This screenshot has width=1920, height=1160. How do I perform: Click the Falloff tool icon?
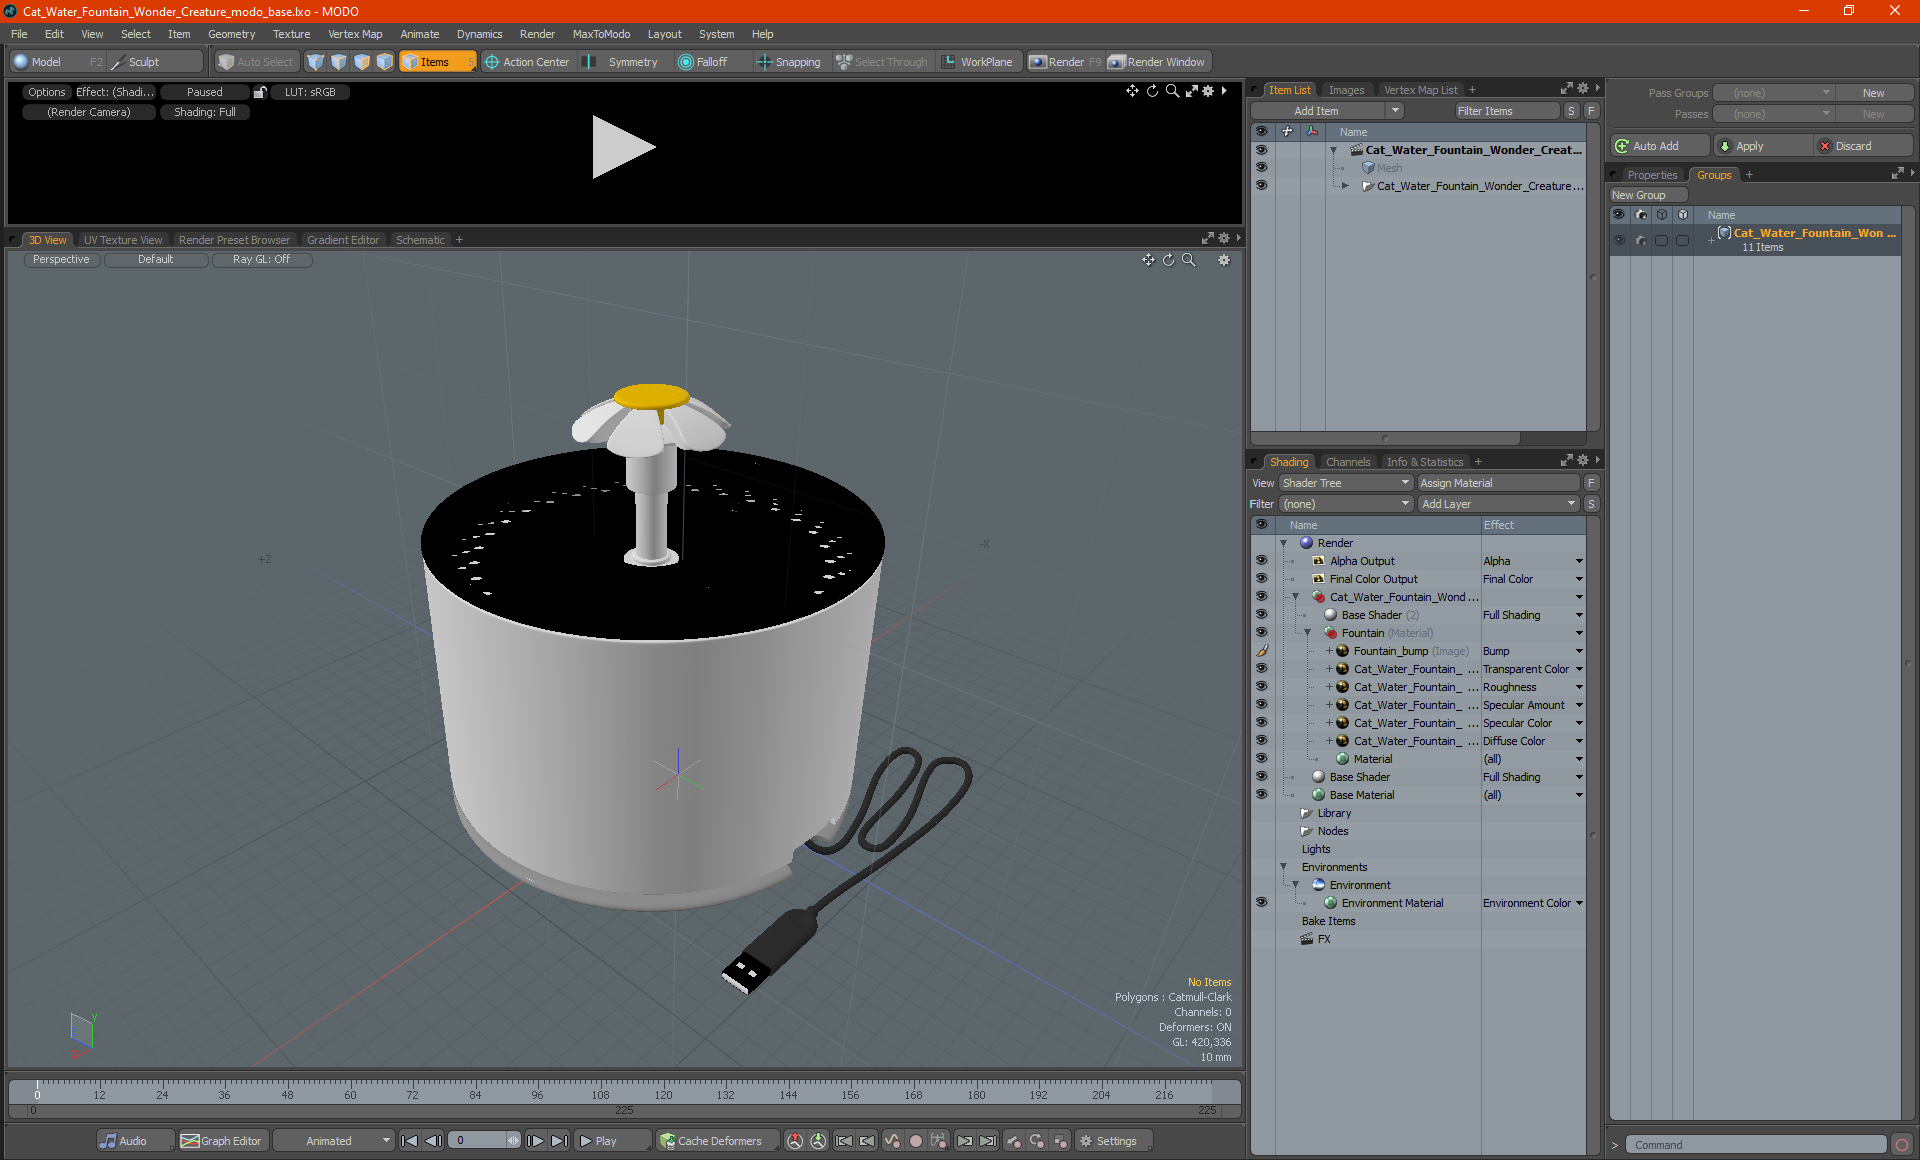point(685,62)
